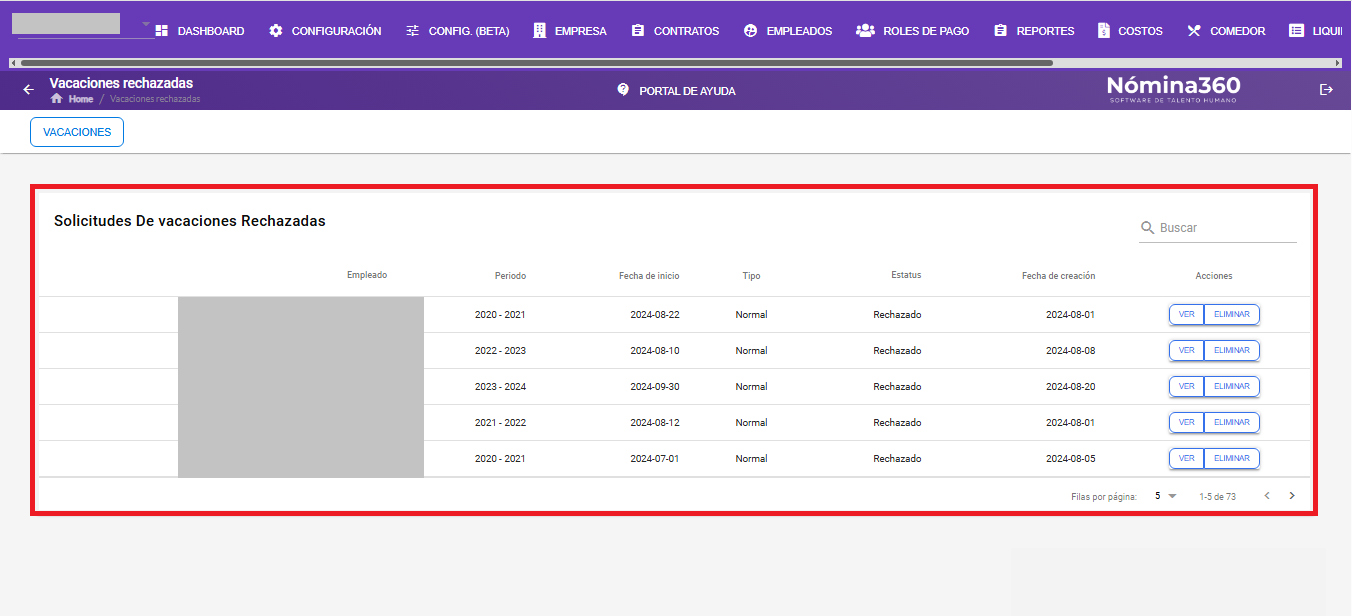The width and height of the screenshot is (1352, 616).
Task: Click the help question mark icon
Action: (624, 89)
